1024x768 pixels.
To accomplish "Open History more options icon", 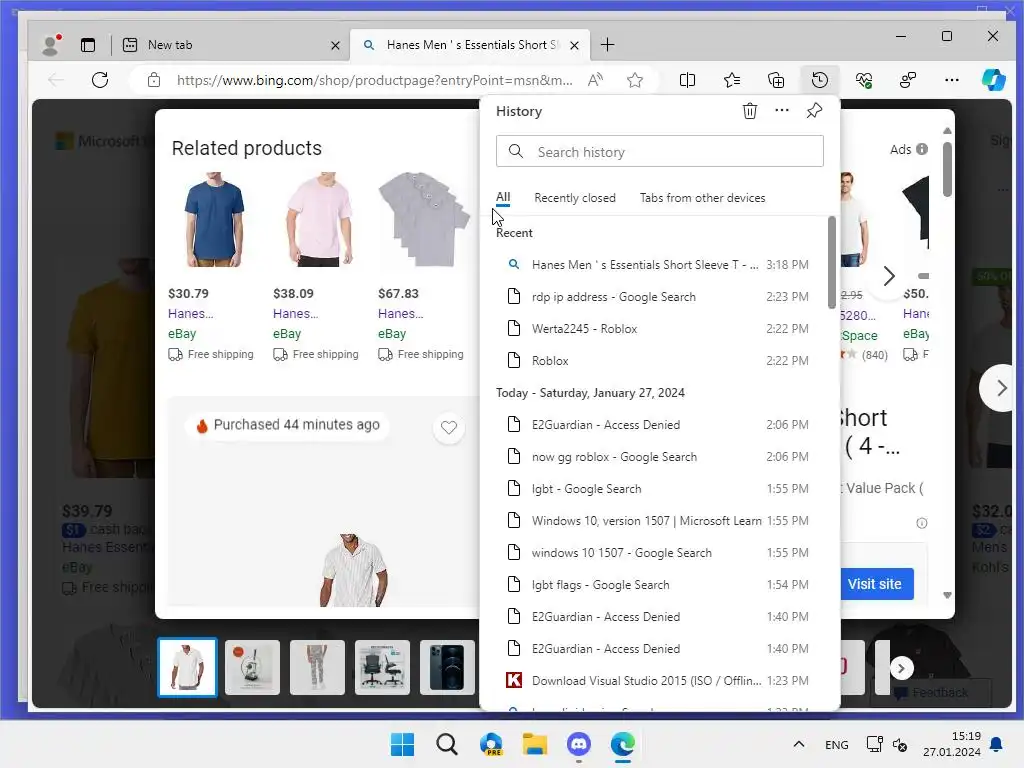I will (782, 111).
